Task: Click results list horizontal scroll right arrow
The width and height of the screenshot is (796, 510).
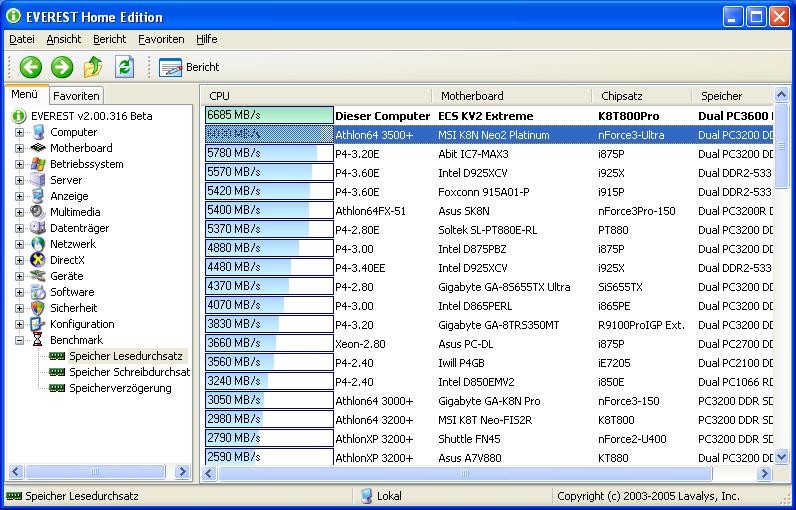Action: point(764,474)
